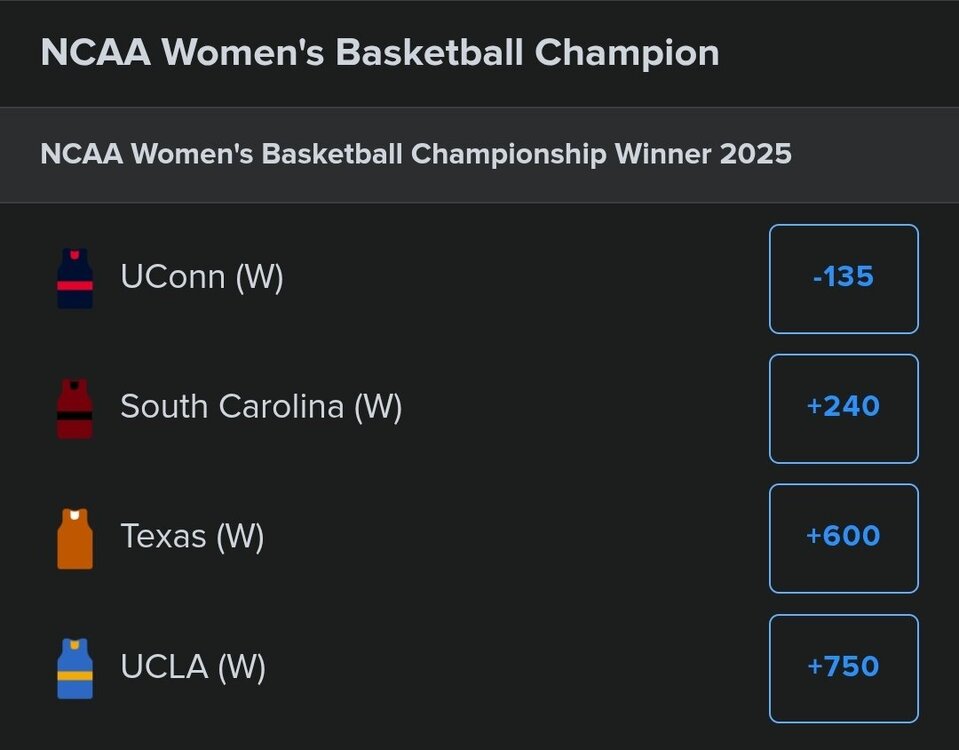This screenshot has height=750, width=959.
Task: Click the black stripe on South Carolina's jersey
Action: point(75,413)
